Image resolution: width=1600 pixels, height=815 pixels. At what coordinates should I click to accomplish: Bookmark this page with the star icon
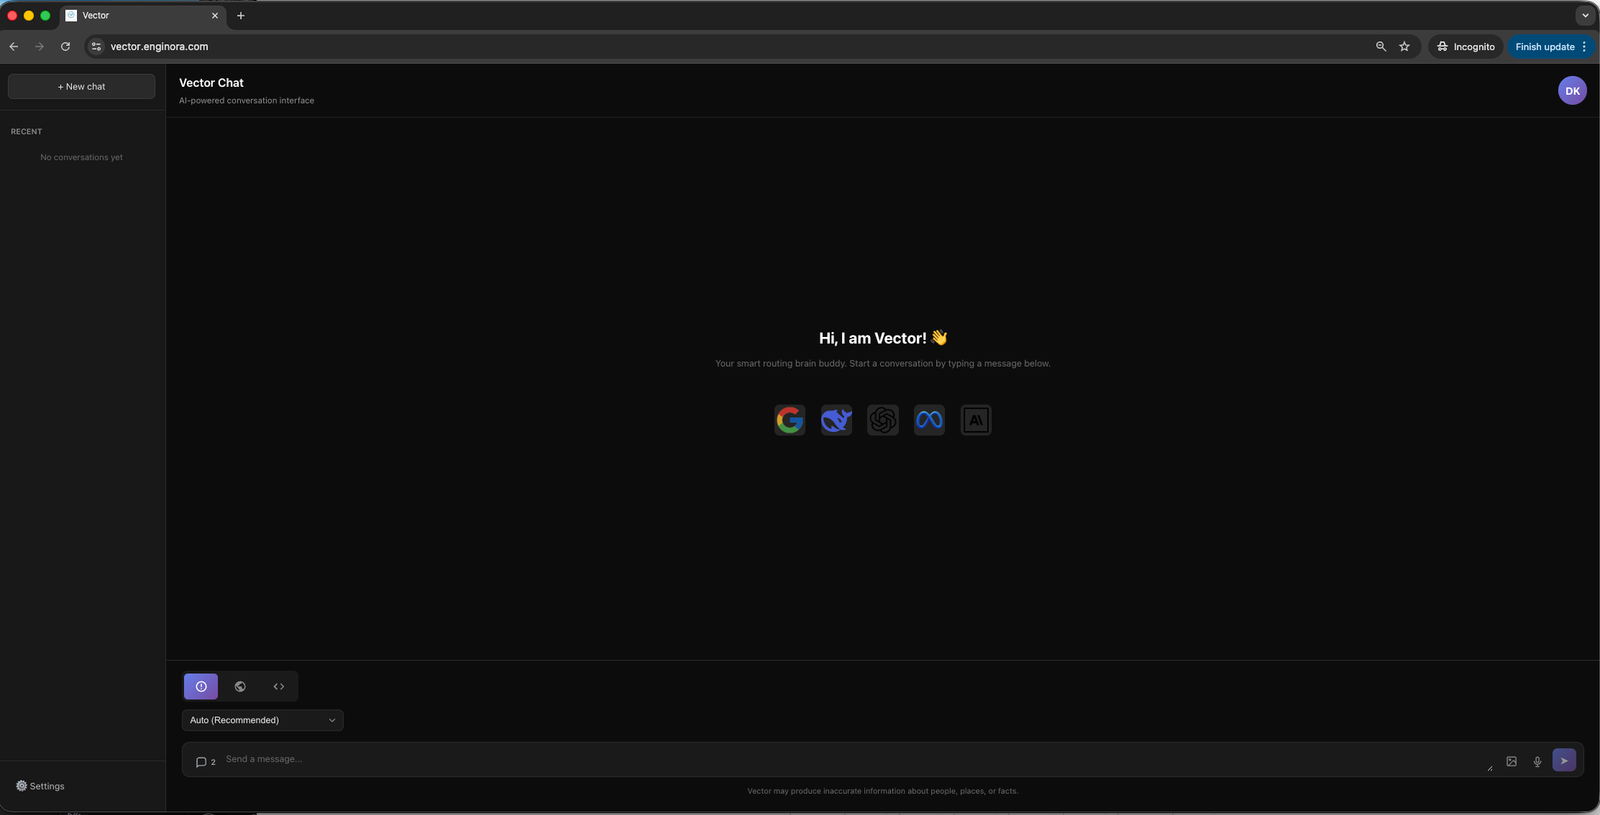[1404, 46]
